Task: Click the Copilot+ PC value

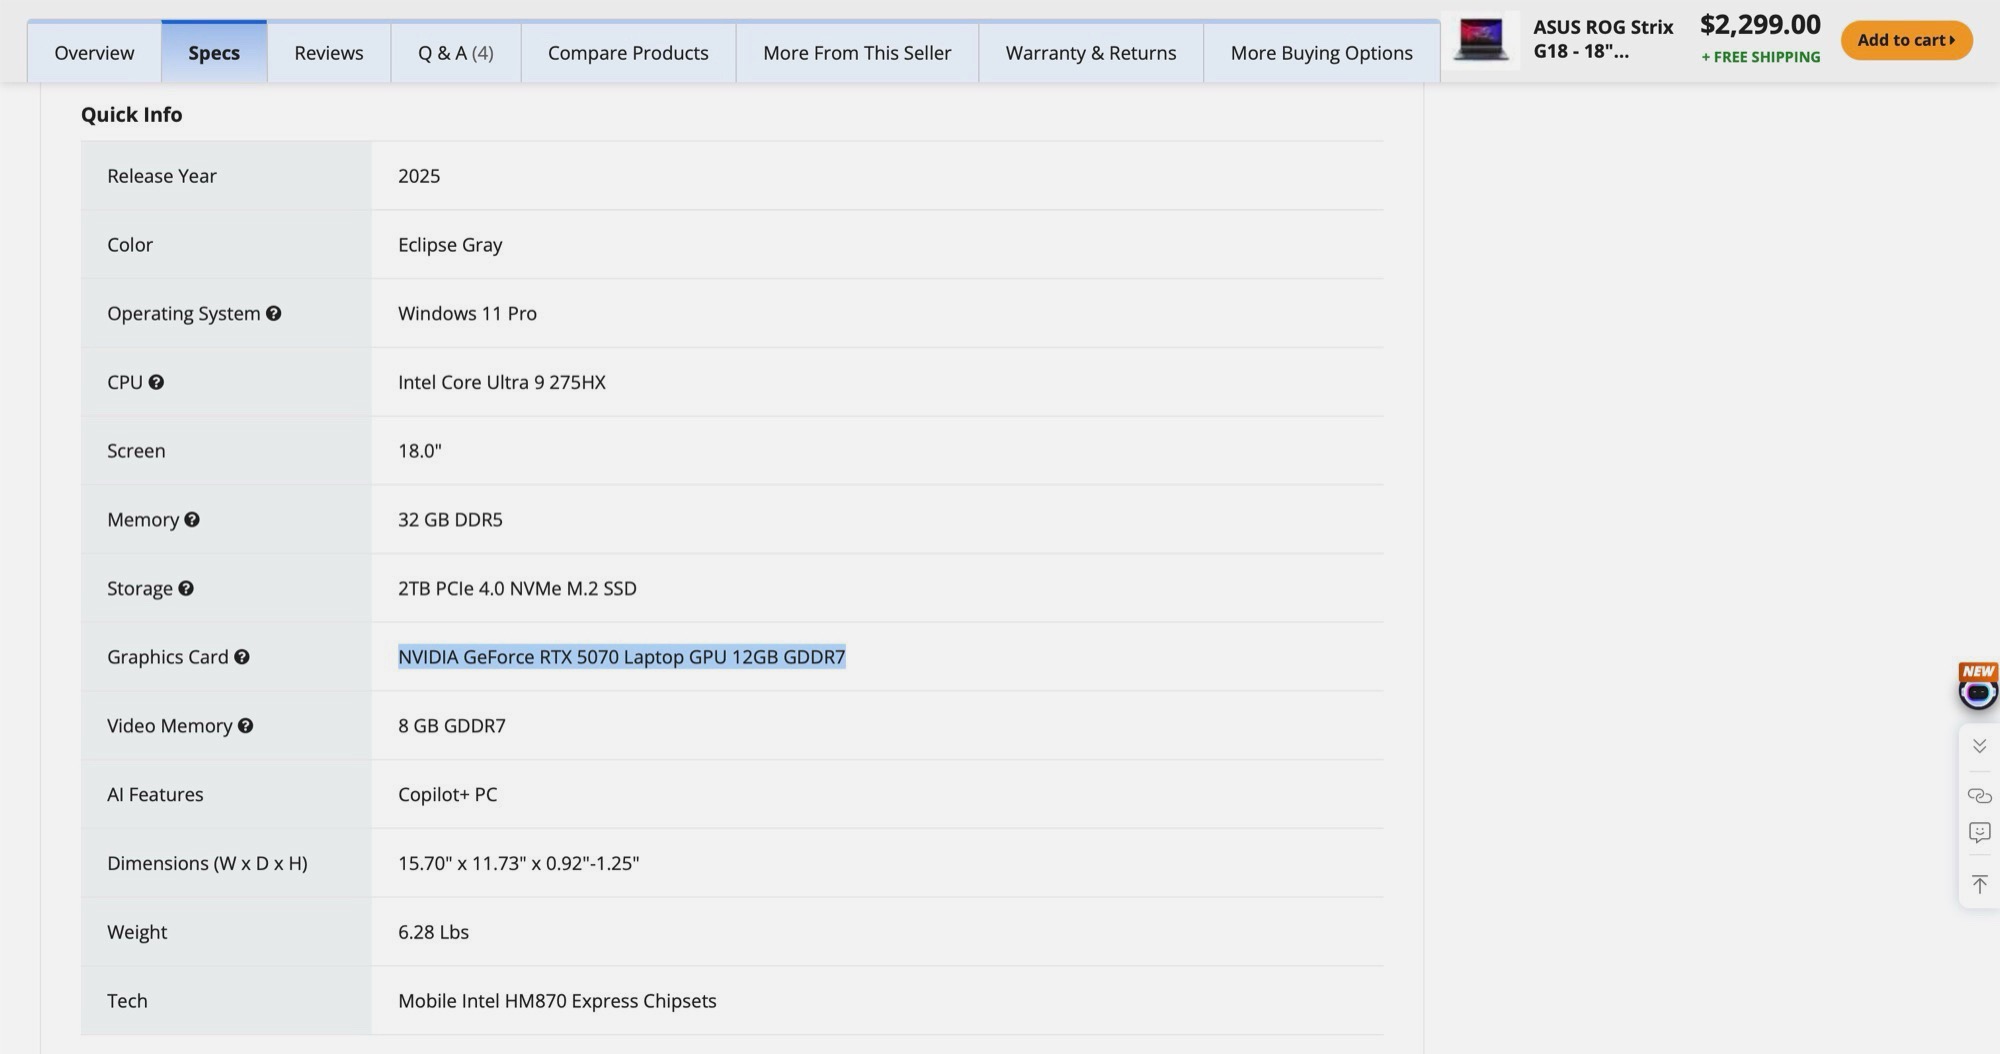Action: [447, 794]
